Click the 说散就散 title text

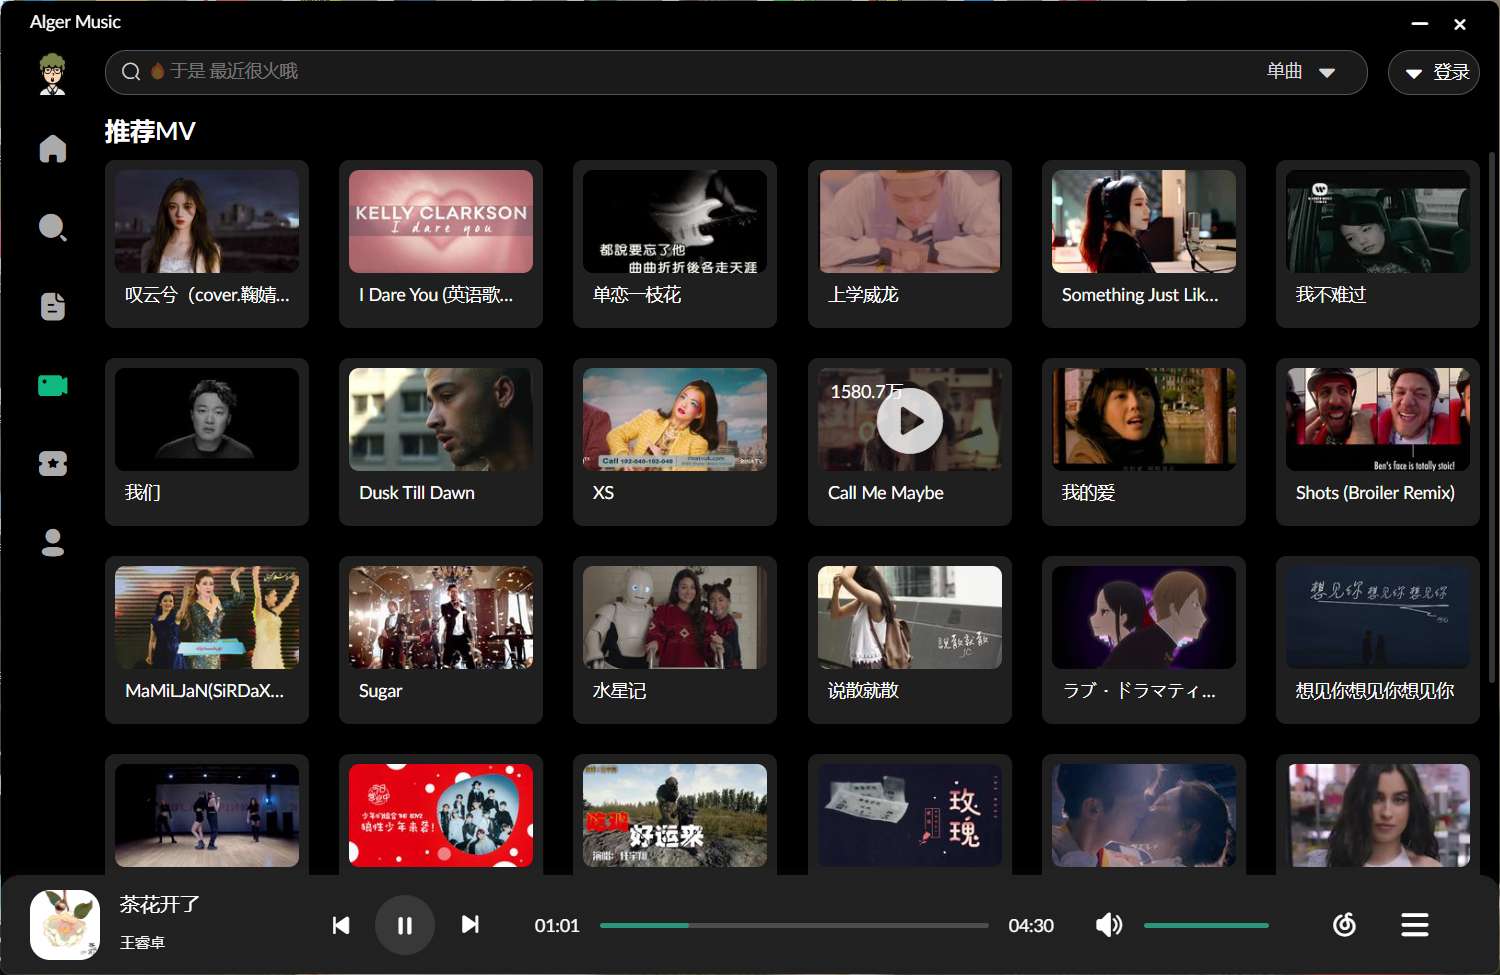tap(863, 691)
